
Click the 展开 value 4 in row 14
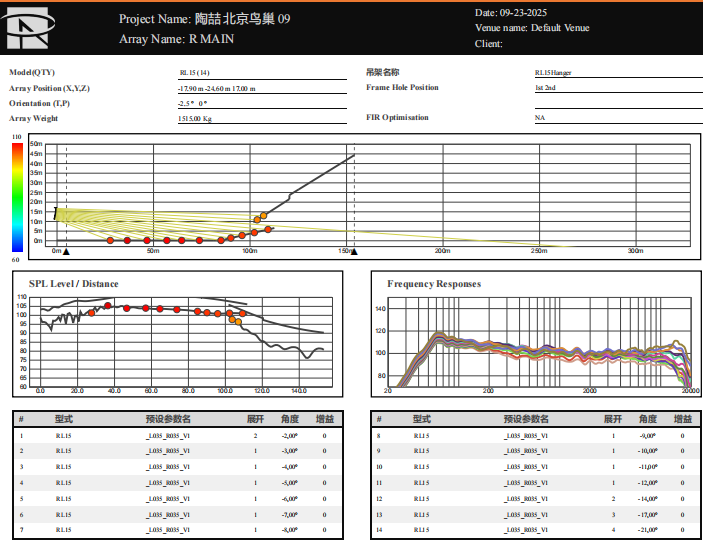(613, 530)
